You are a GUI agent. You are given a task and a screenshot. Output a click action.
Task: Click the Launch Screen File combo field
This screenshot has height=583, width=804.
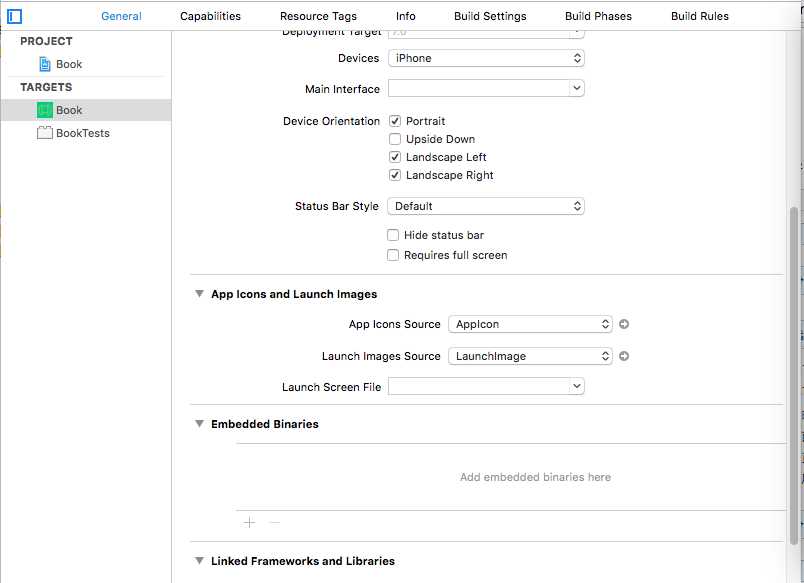(x=485, y=386)
